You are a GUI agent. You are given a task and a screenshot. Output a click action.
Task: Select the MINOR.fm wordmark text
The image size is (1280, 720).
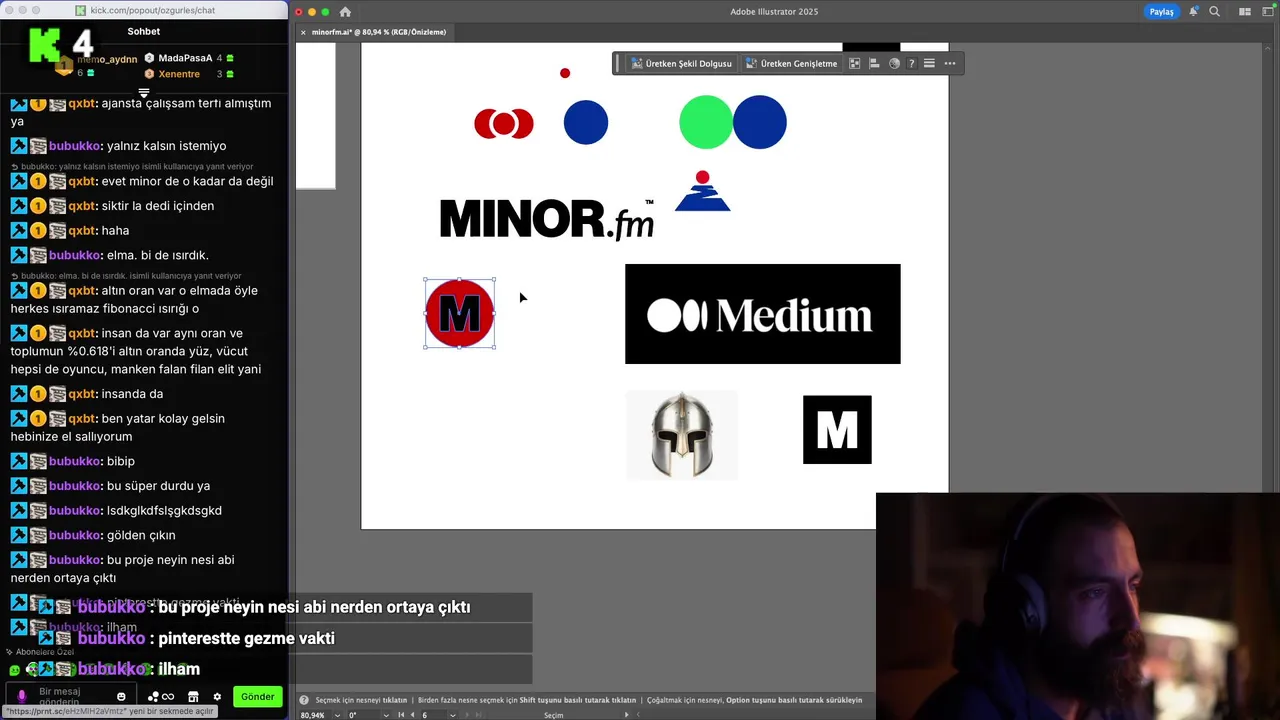[x=546, y=219]
